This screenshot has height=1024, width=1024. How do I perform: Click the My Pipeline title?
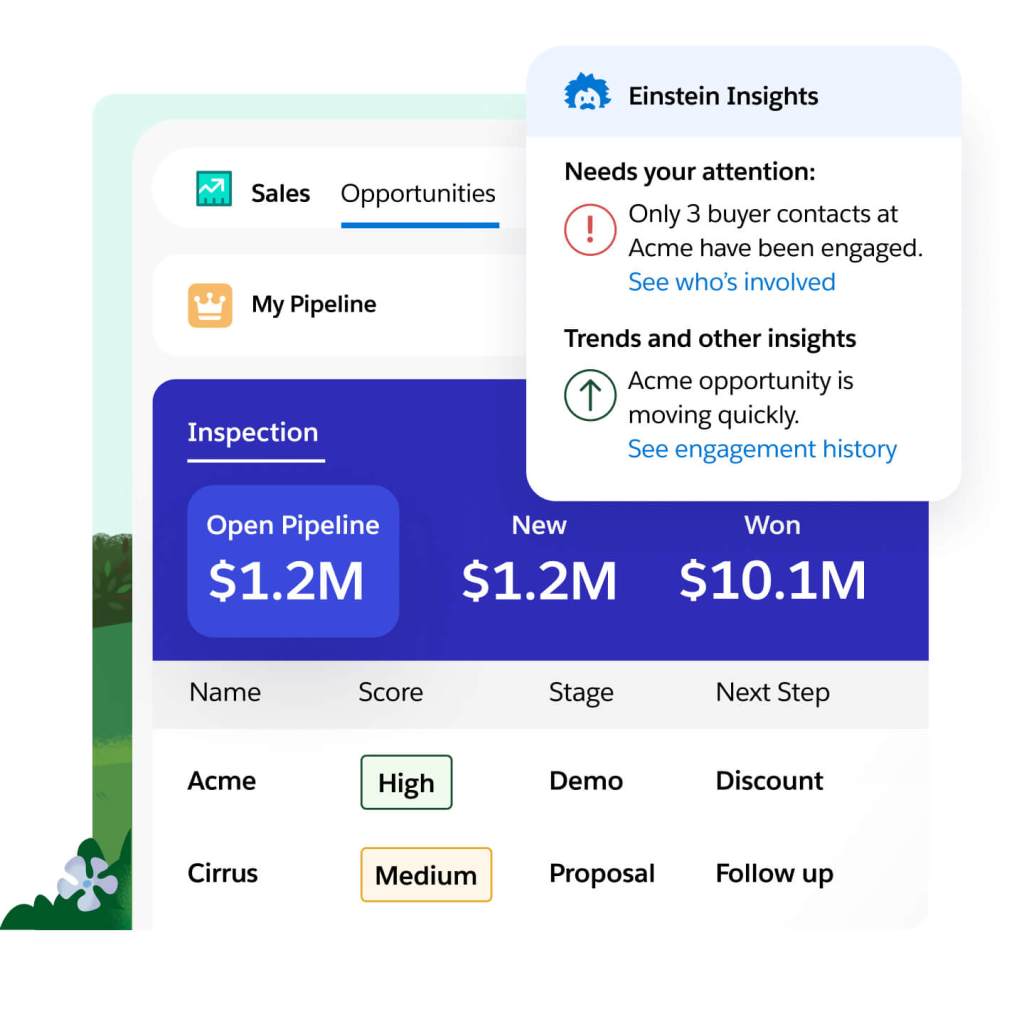coord(314,304)
